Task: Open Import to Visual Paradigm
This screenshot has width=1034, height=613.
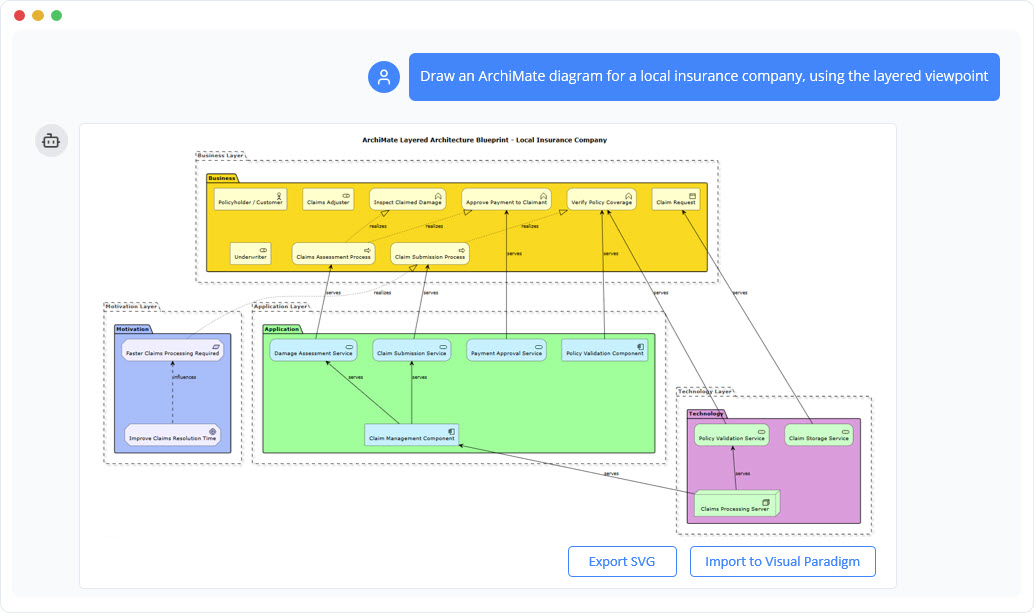Action: [x=782, y=561]
